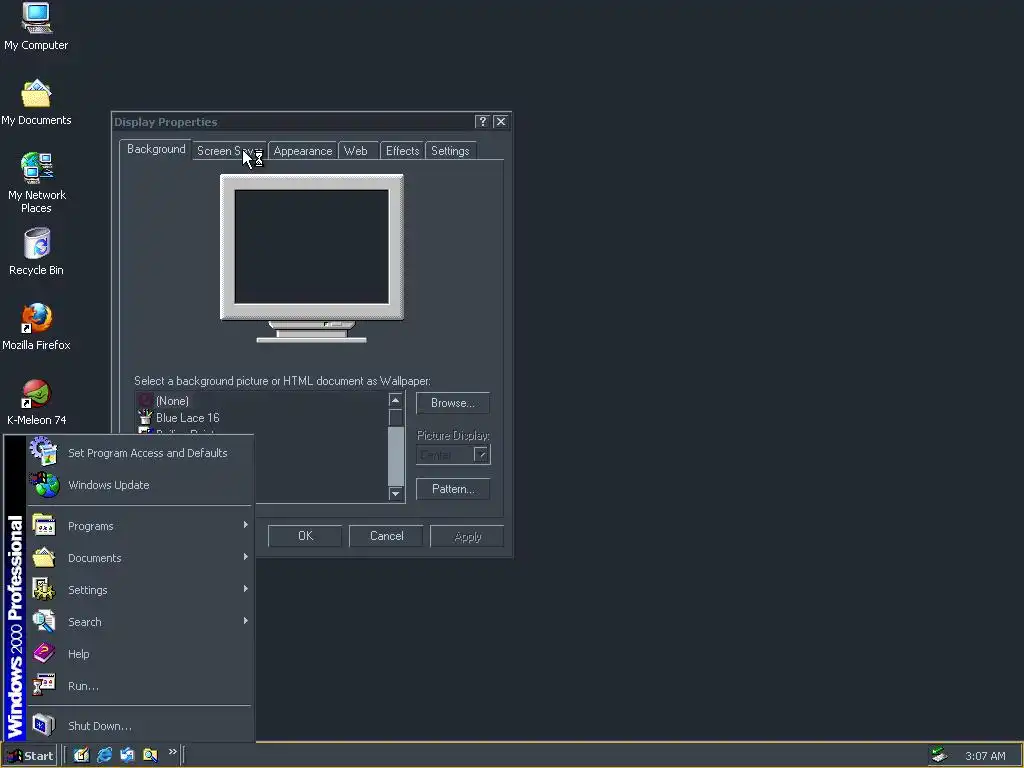Expand Search submenu in Start menu
Viewport: 1024px width, 768px height.
[x=139, y=622]
